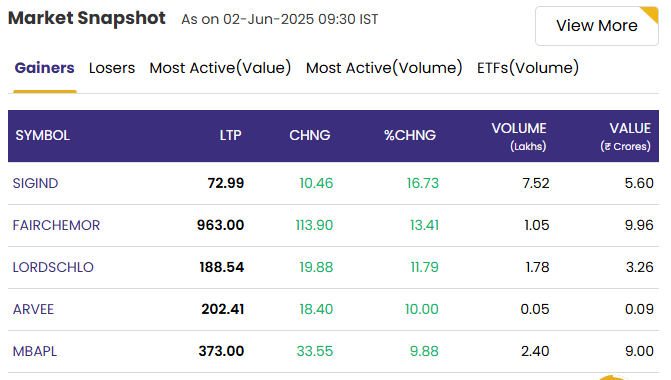Select the Gainers tab

coord(45,68)
